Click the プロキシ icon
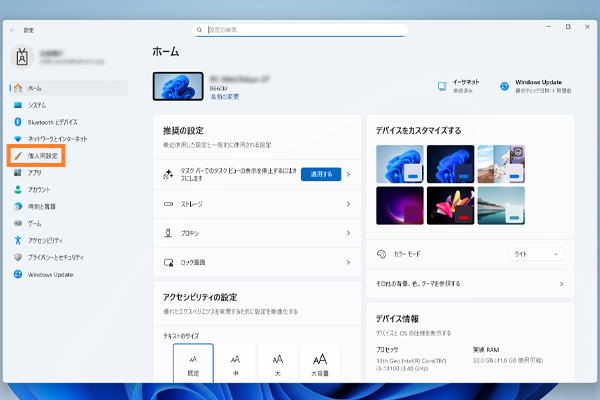Viewport: 600px width, 400px height. [168, 233]
